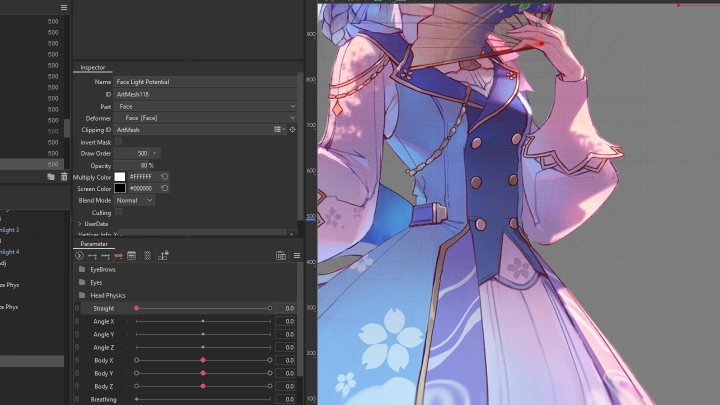Click the Body X slider center key
Image resolution: width=720 pixels, height=405 pixels.
tap(203, 360)
